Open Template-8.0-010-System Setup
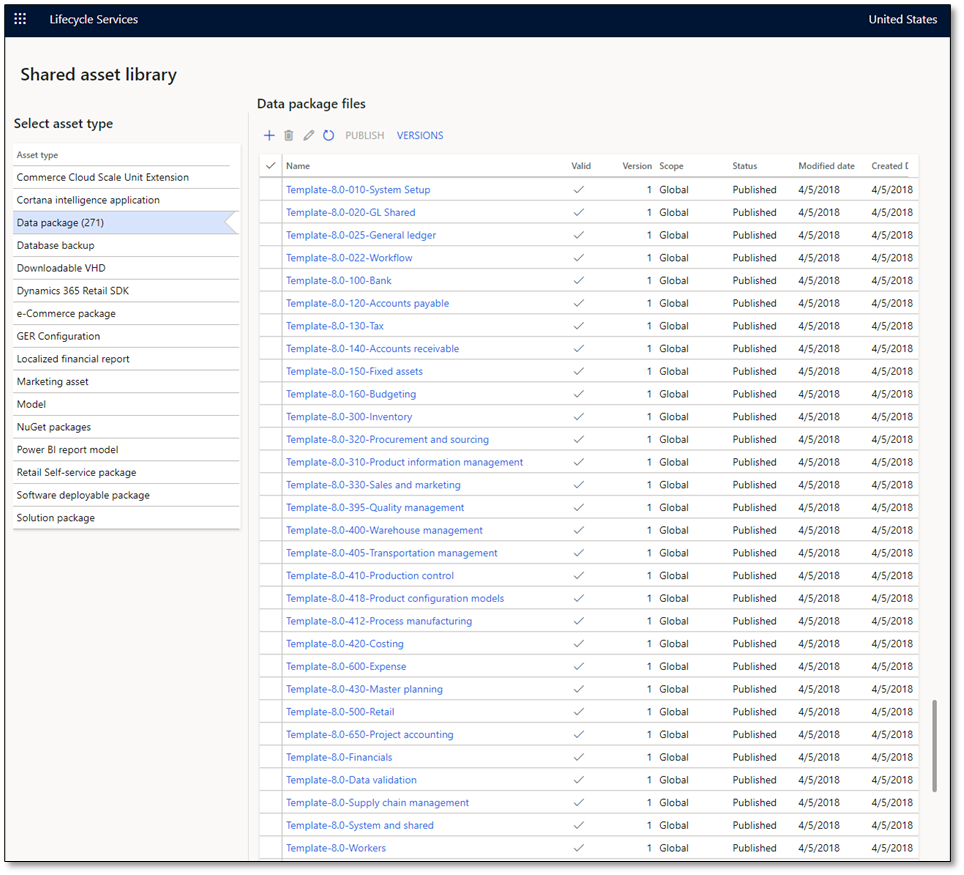This screenshot has height=875, width=964. tap(357, 189)
